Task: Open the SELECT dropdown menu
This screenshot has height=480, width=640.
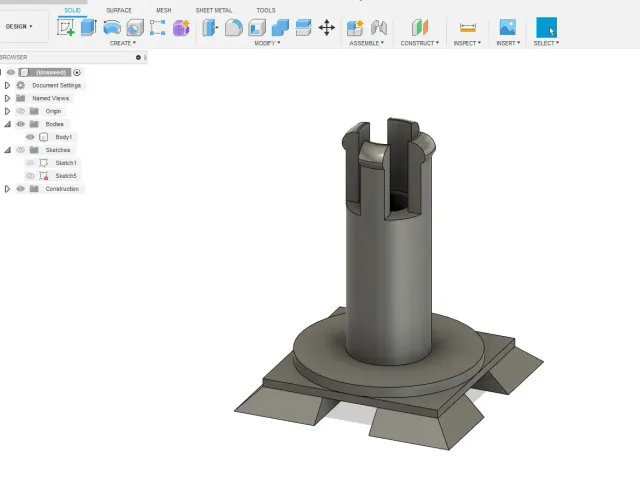Action: pyautogui.click(x=546, y=43)
